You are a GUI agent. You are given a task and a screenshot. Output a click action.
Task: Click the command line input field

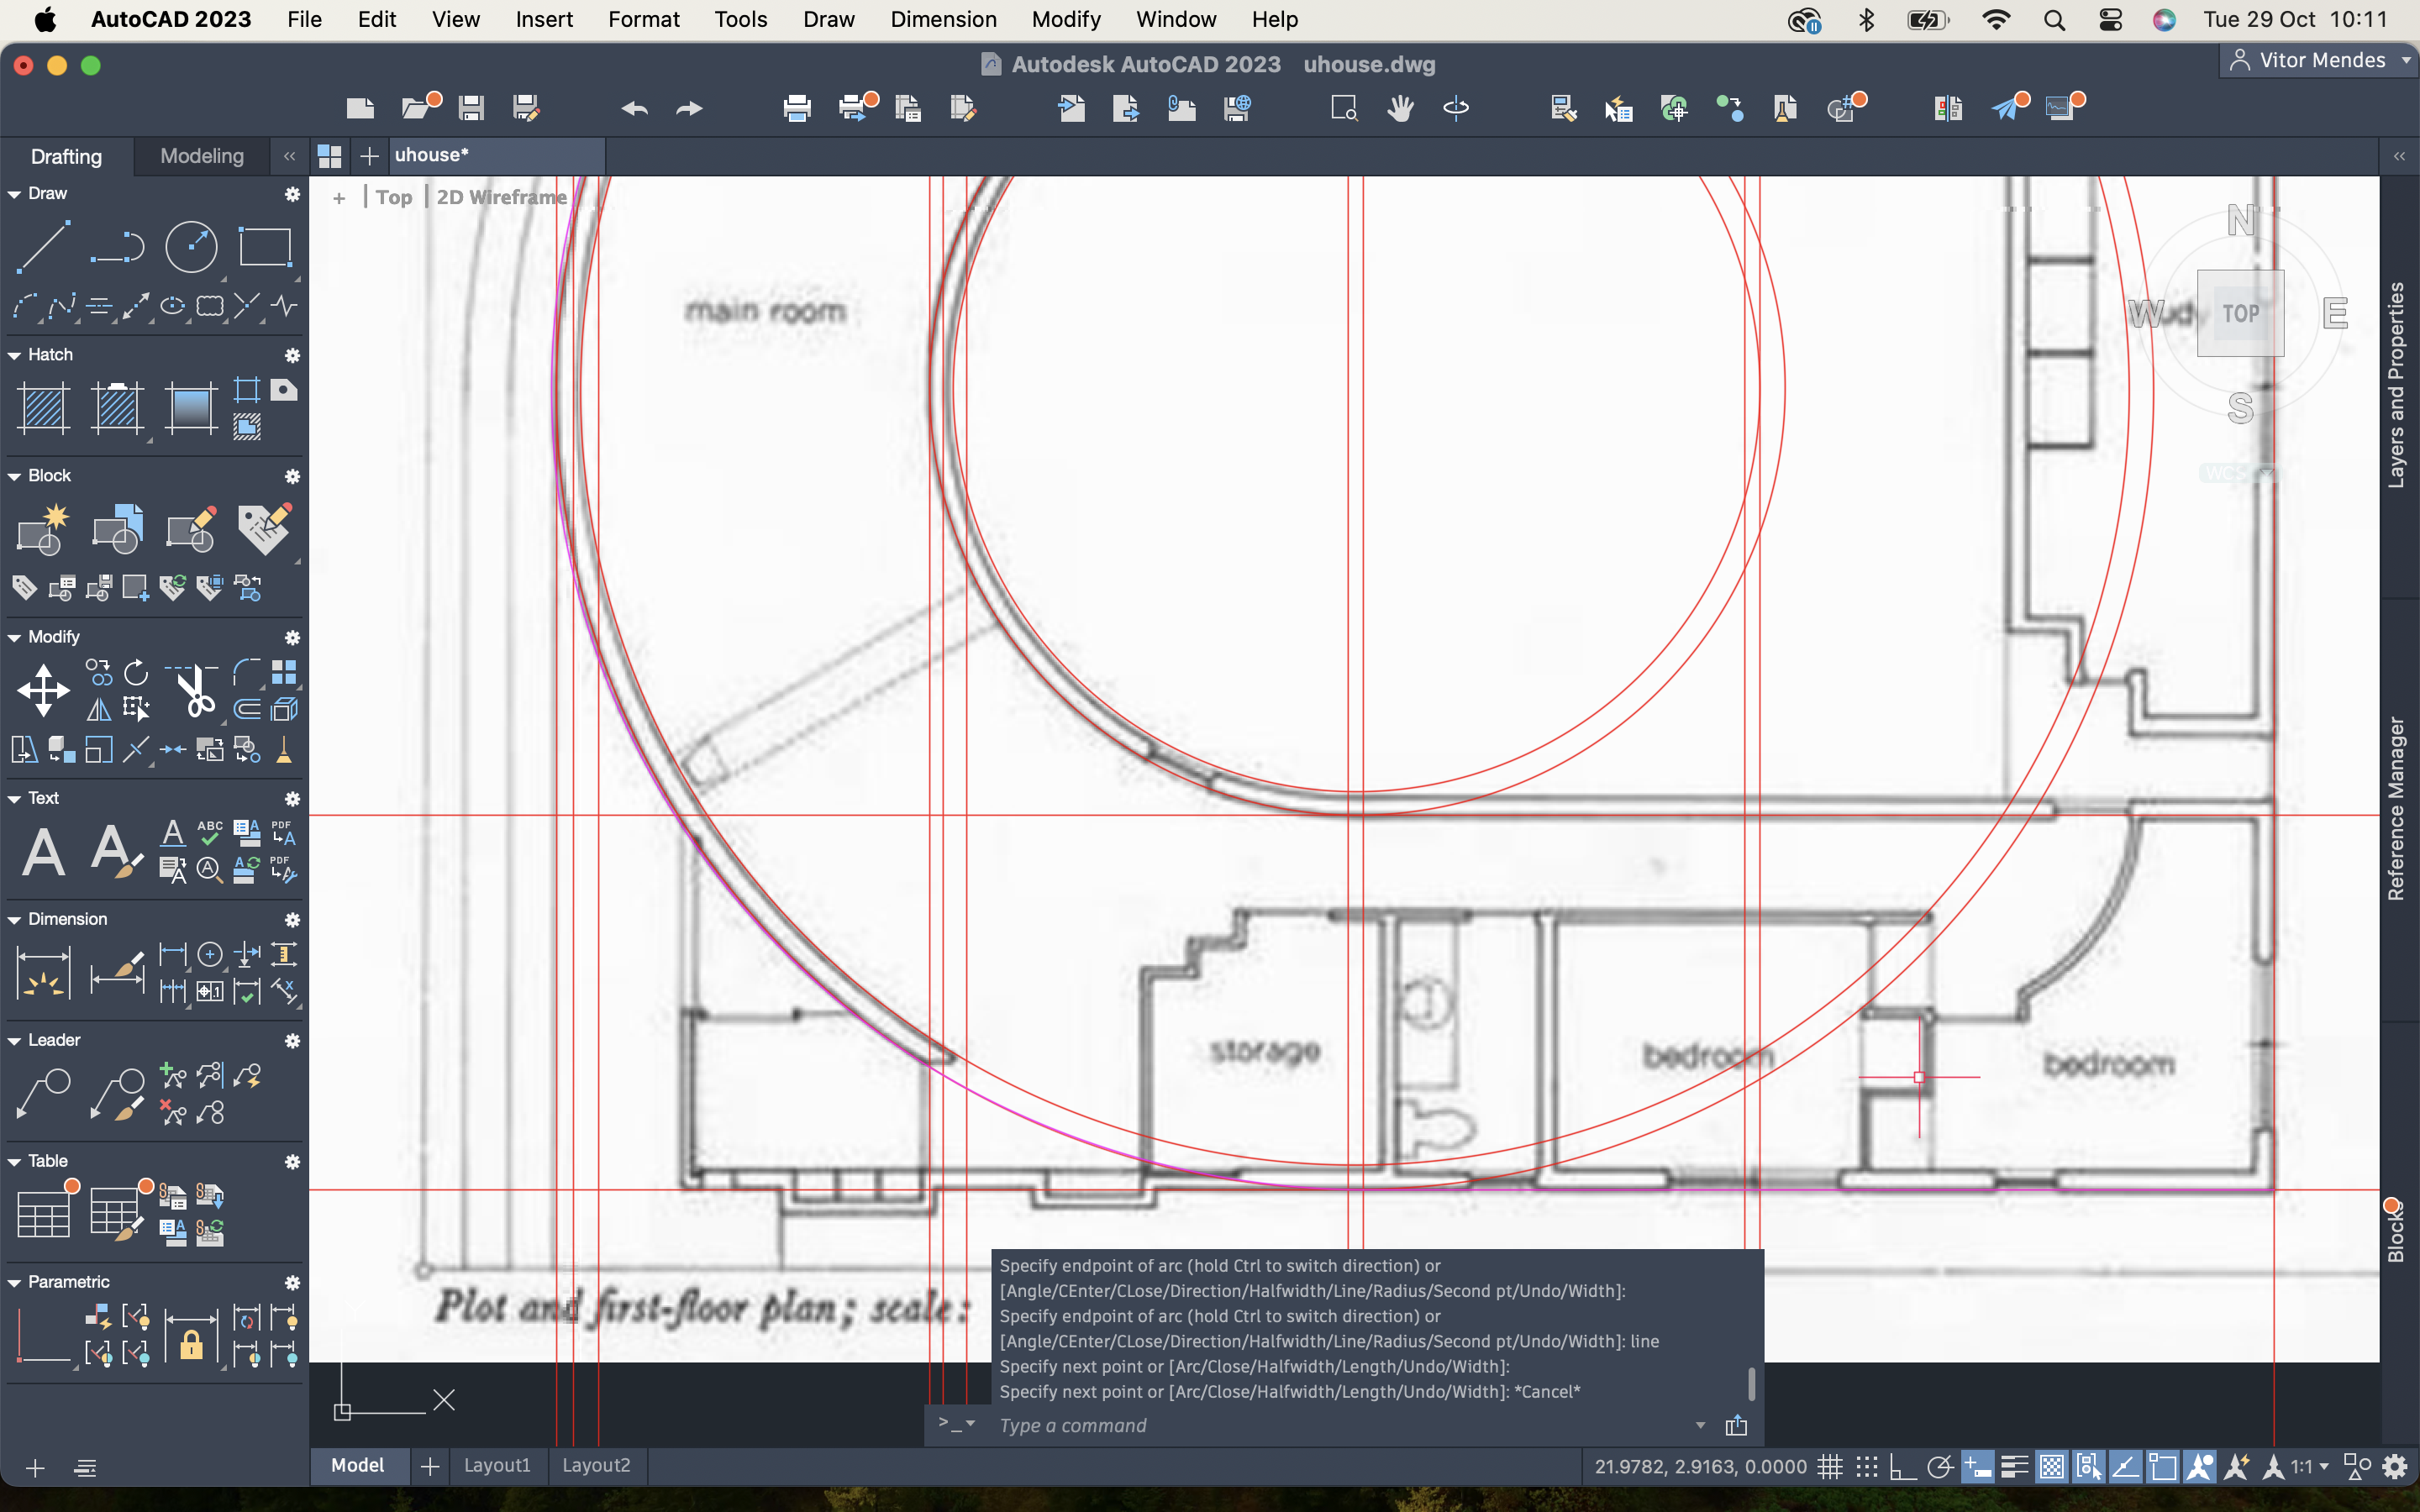click(x=1340, y=1425)
